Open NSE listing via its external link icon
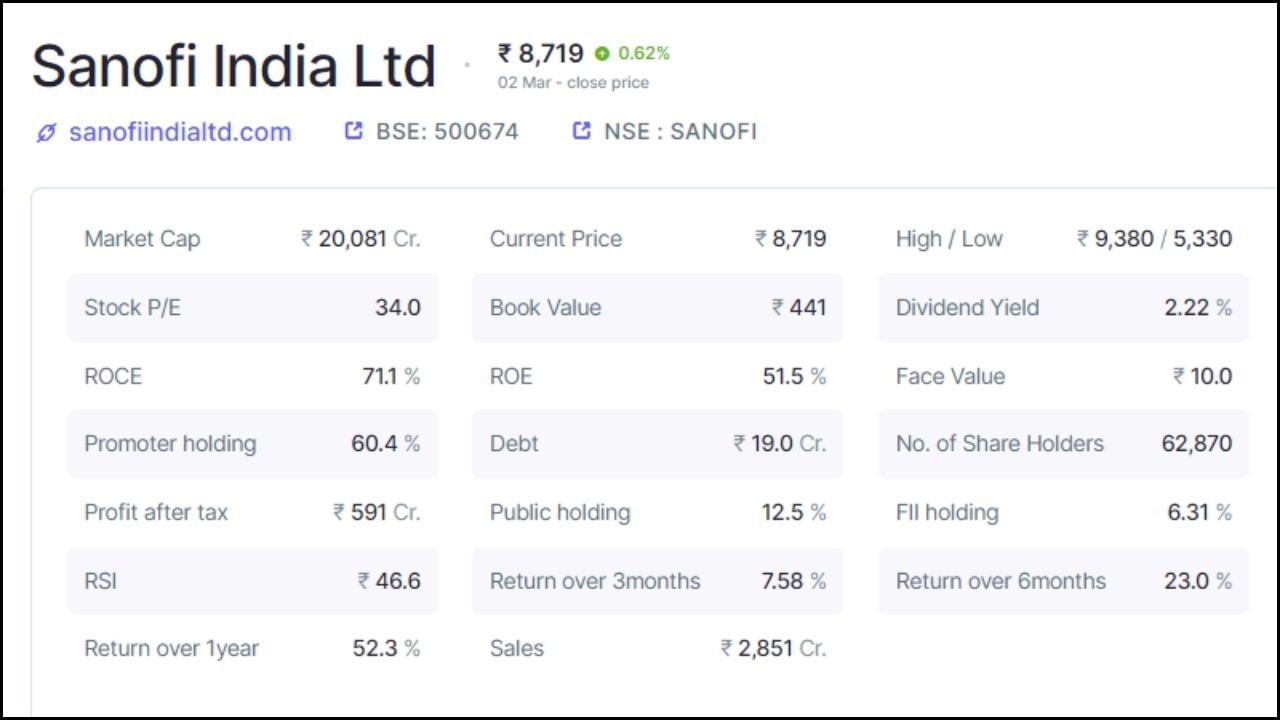This screenshot has width=1280, height=720. [x=580, y=130]
